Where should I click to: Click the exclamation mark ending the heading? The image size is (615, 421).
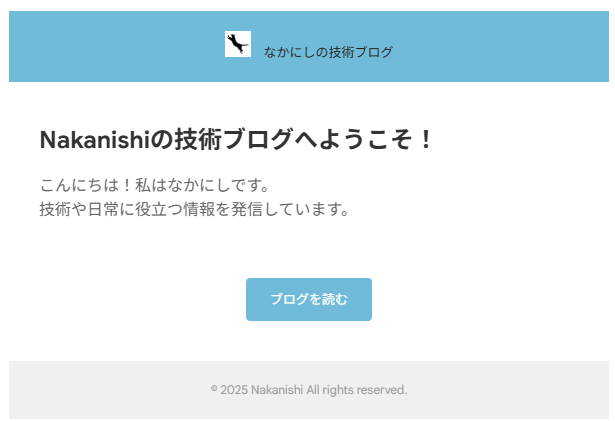(x=425, y=139)
